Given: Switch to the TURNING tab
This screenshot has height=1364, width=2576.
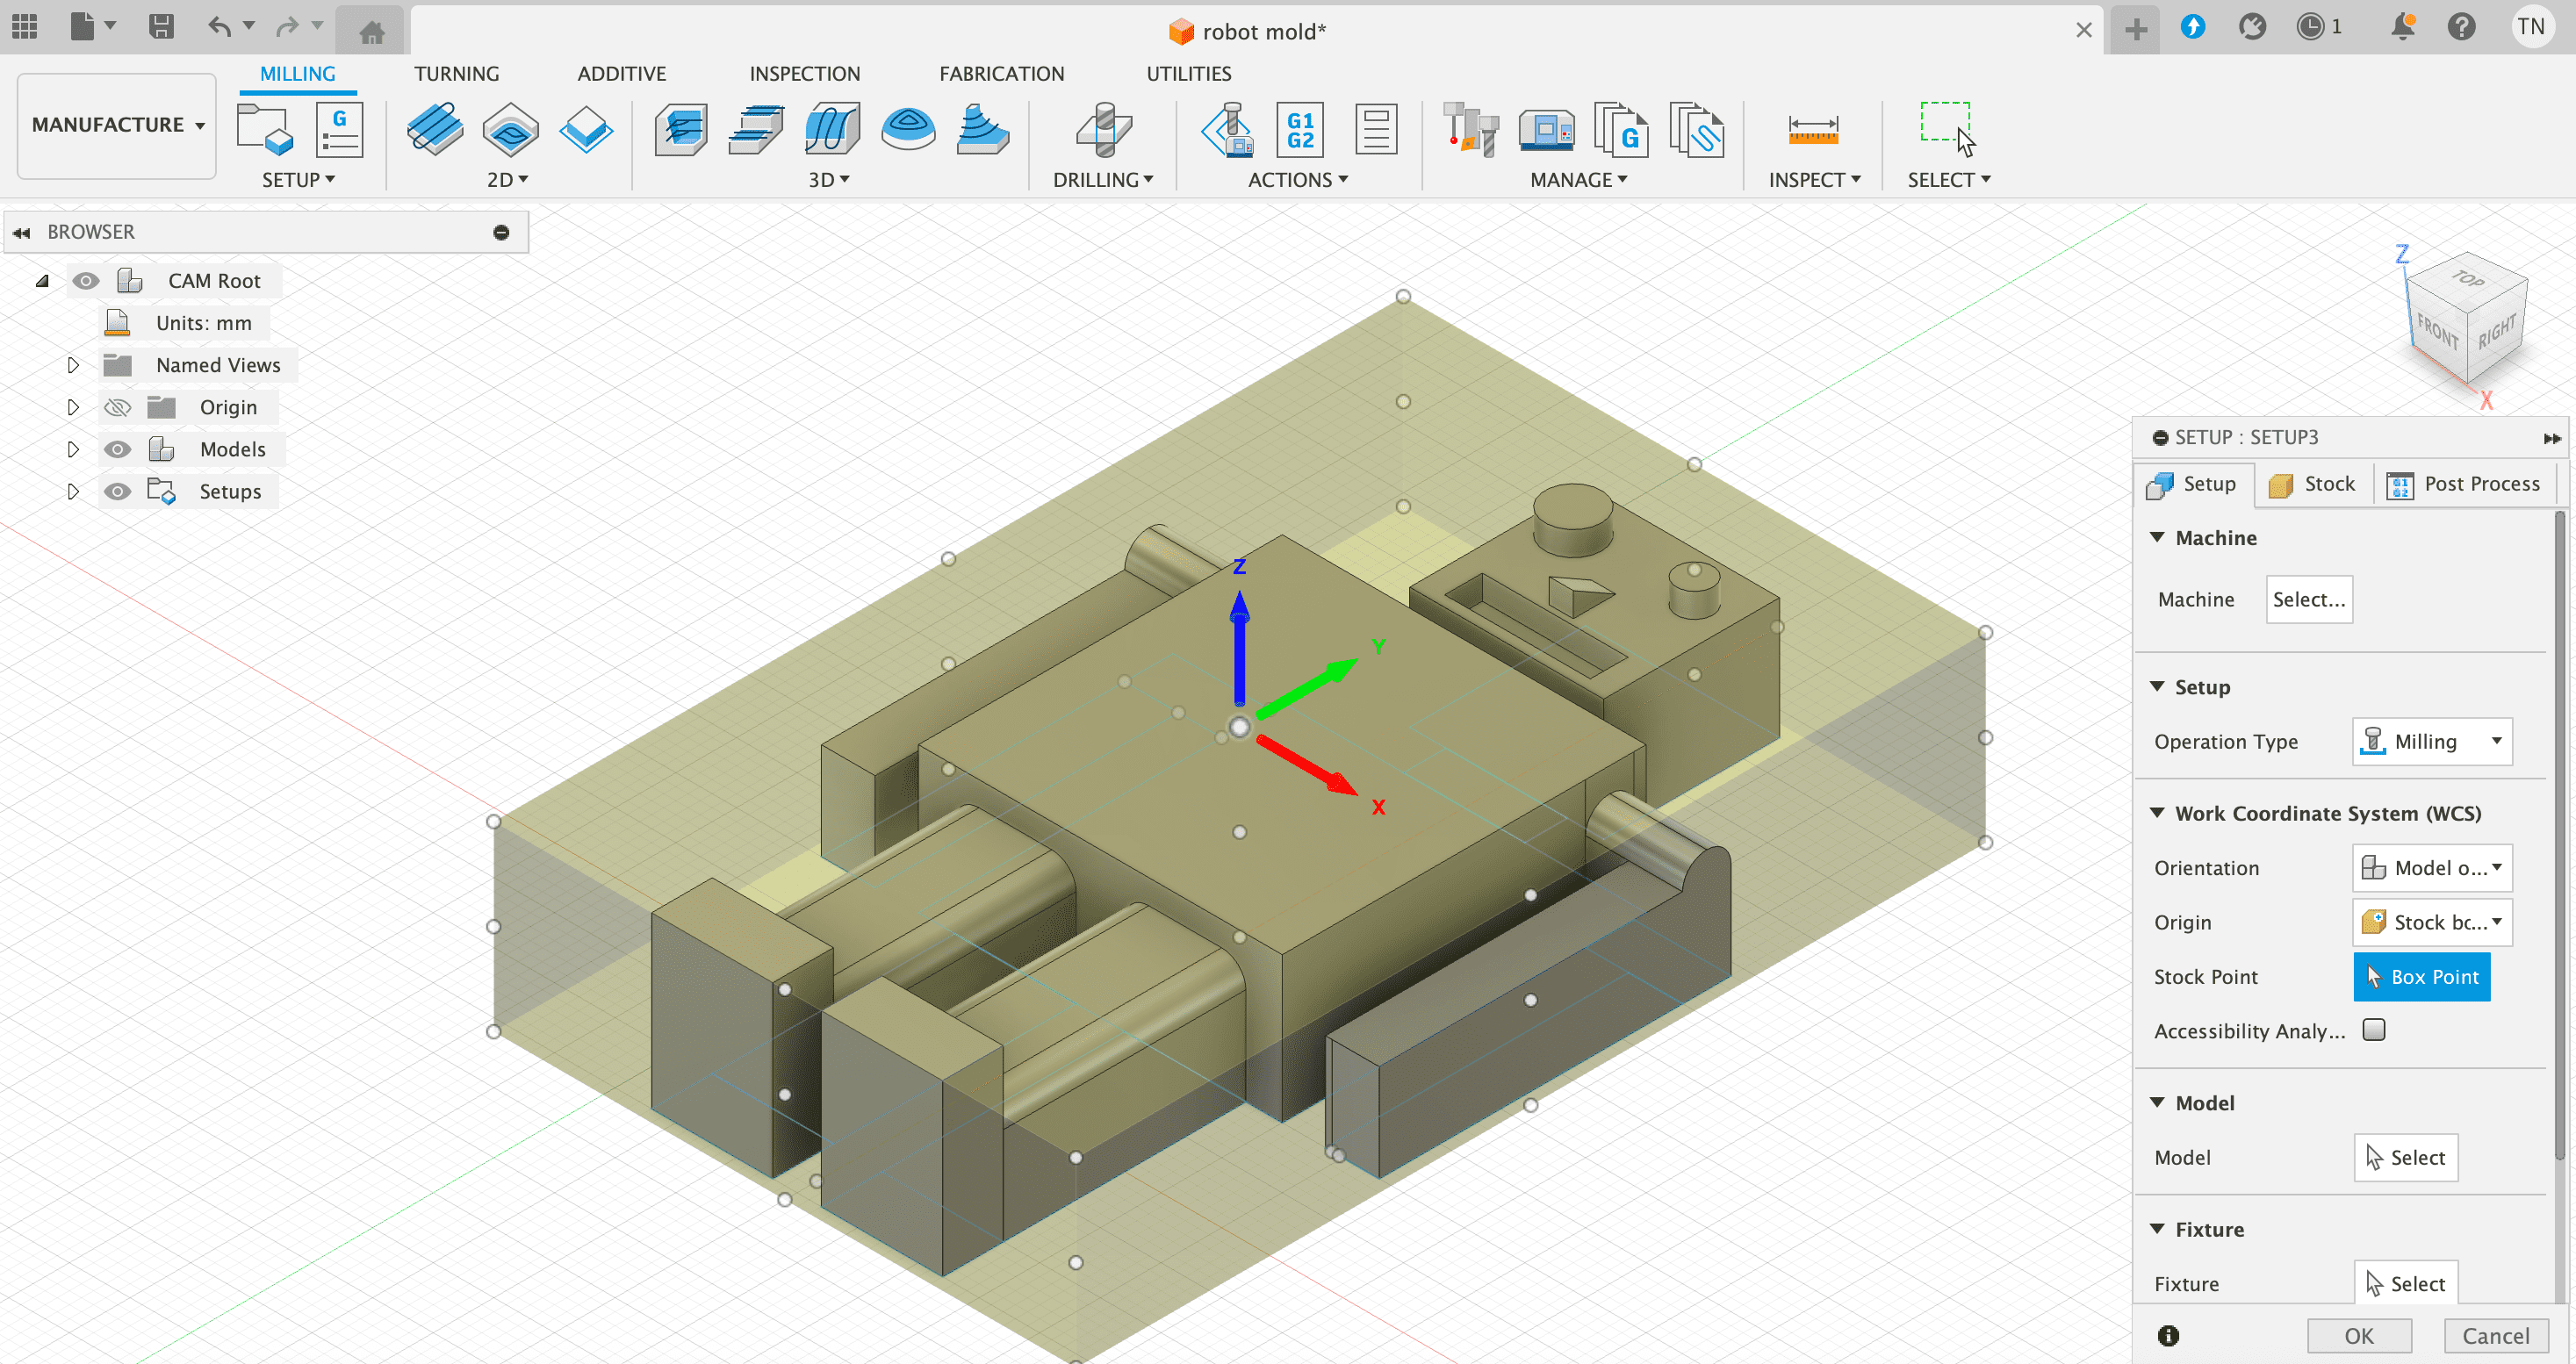Looking at the screenshot, I should (457, 74).
